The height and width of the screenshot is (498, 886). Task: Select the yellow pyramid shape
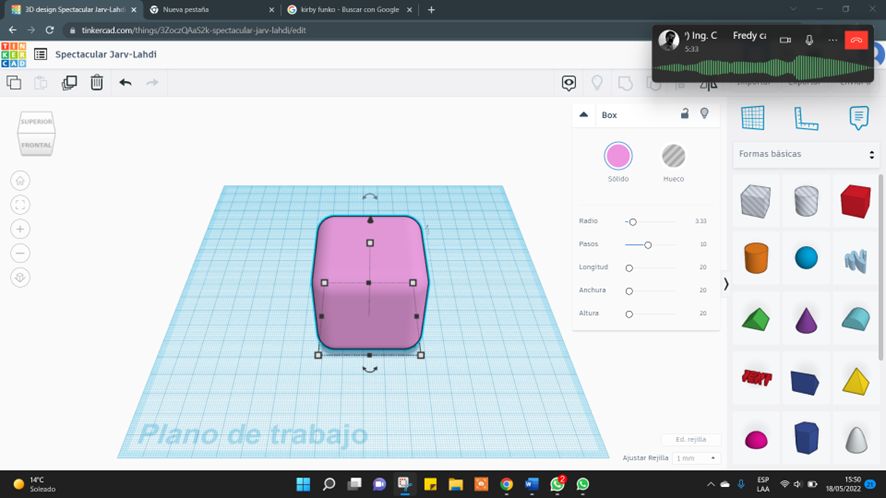coord(855,381)
